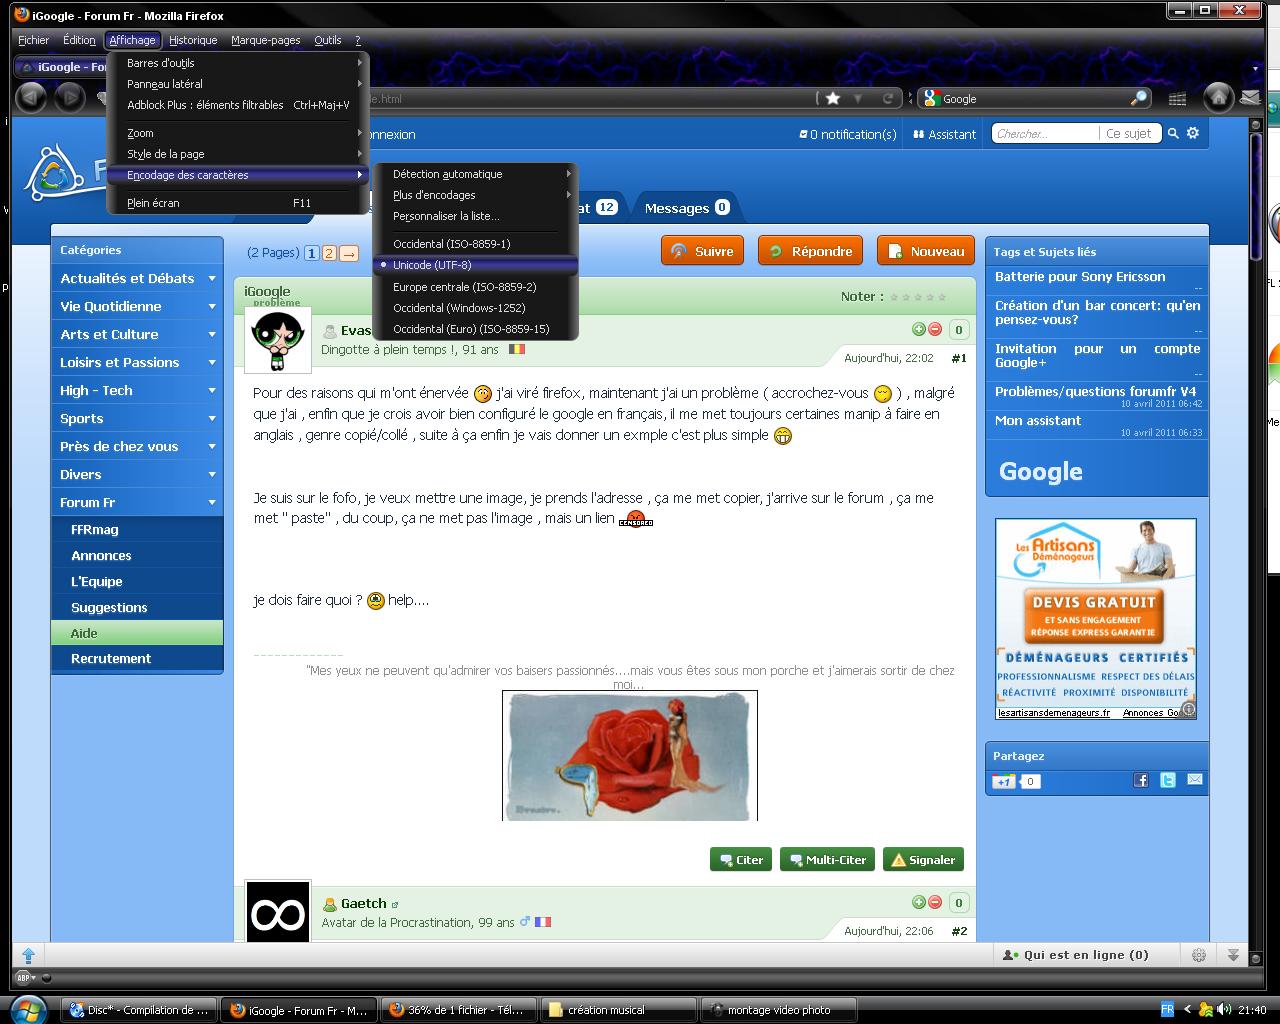Click the Google +1 share button
Viewport: 1280px width, 1024px height.
pos(1004,781)
